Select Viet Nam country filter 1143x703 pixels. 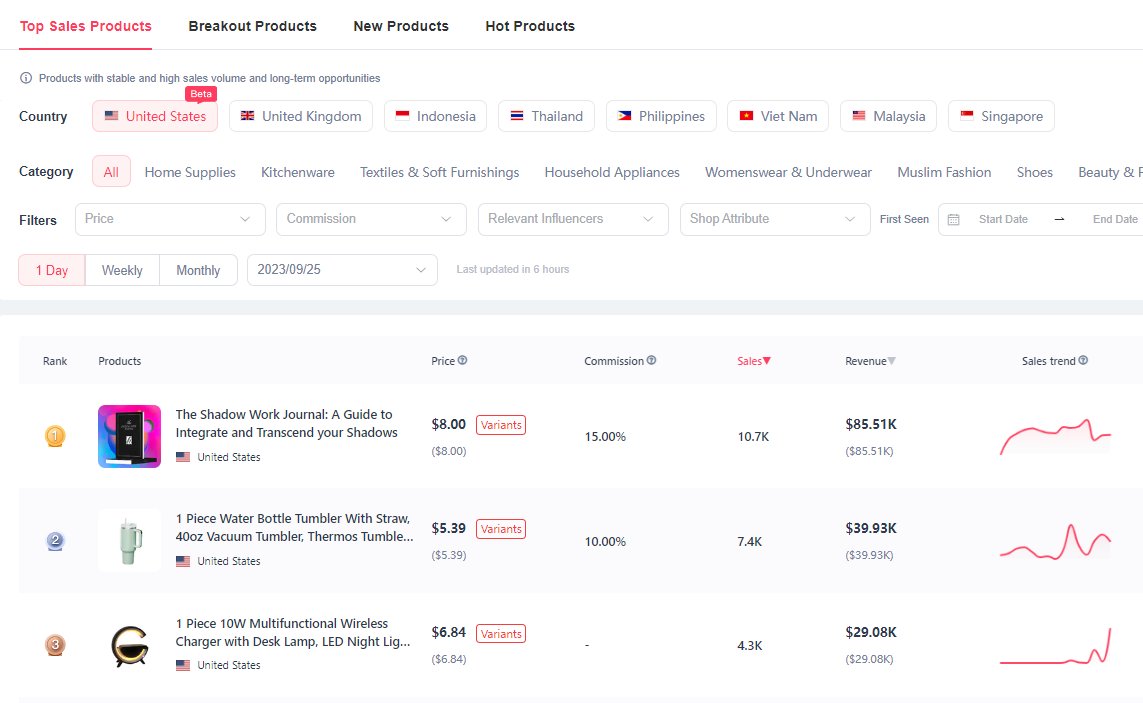pos(779,116)
